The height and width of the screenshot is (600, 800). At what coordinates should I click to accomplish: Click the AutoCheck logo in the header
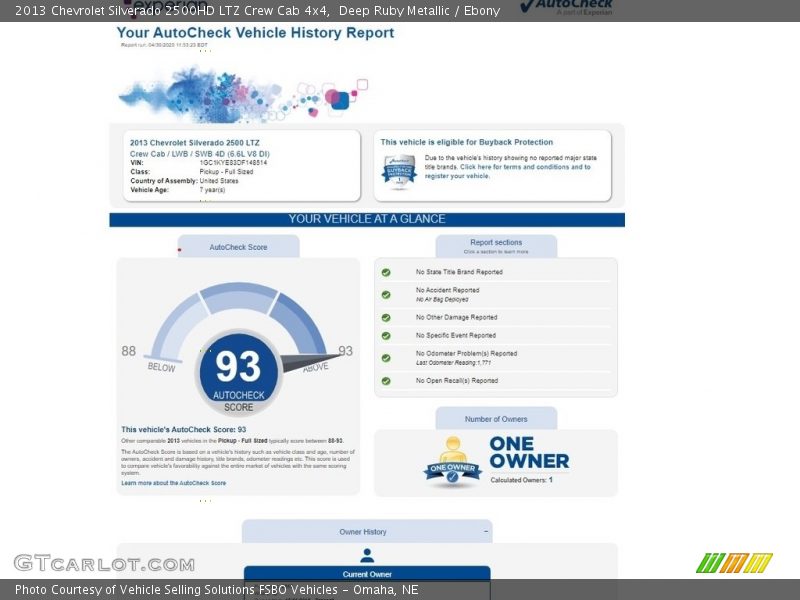click(566, 7)
